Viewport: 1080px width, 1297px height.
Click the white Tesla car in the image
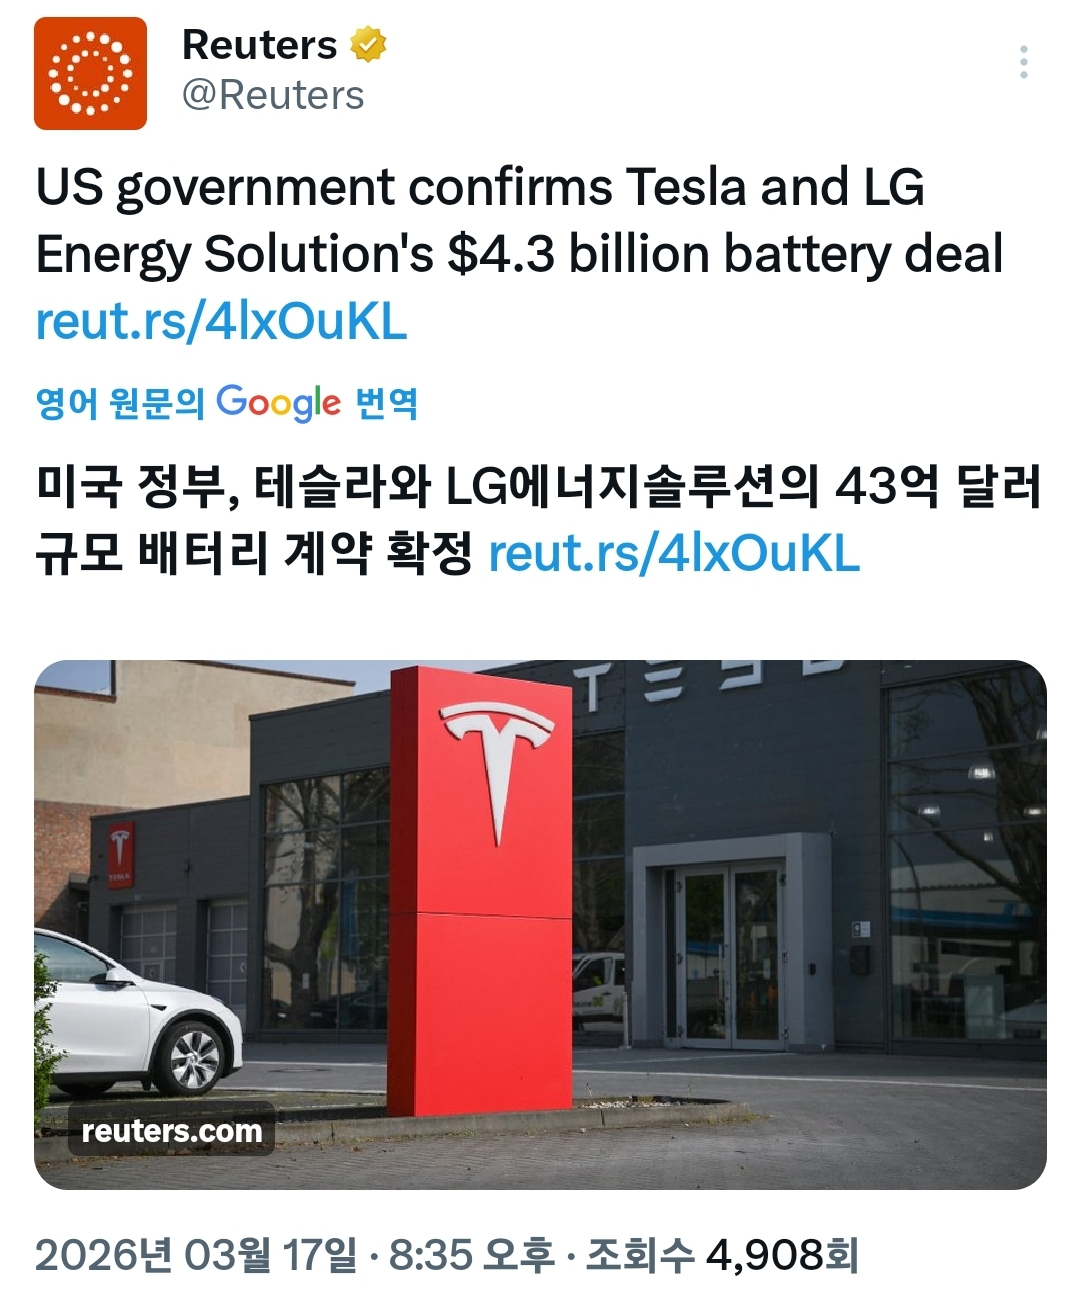[x=130, y=1020]
